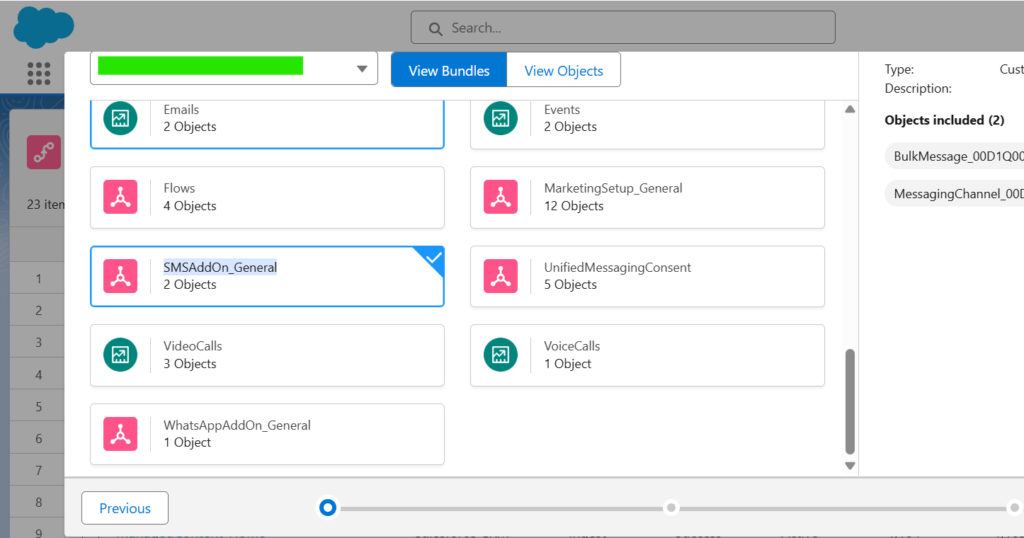This screenshot has height=538, width=1024.
Task: Click the magnifier icon in search bar
Action: point(435,29)
